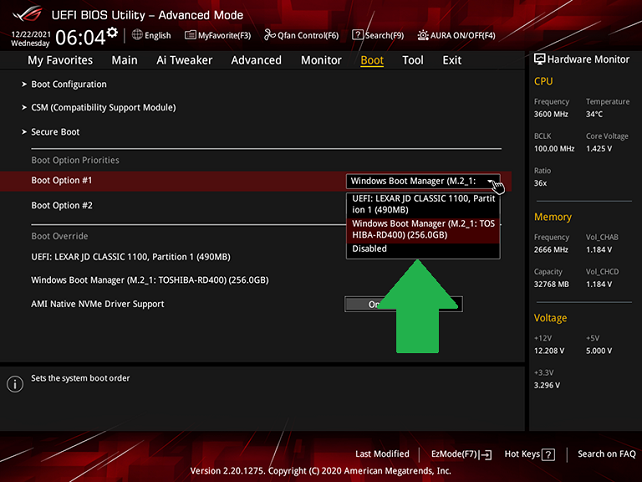The width and height of the screenshot is (642, 482).
Task: Click the 06:04 clock display
Action: tap(80, 38)
